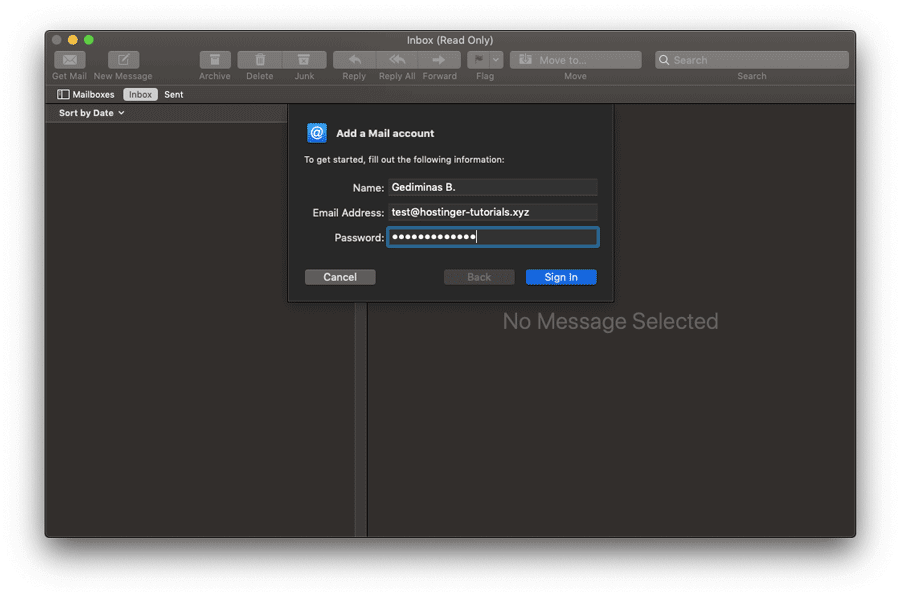Edit the Email Address field
This screenshot has height=596, width=900.
[x=492, y=212]
